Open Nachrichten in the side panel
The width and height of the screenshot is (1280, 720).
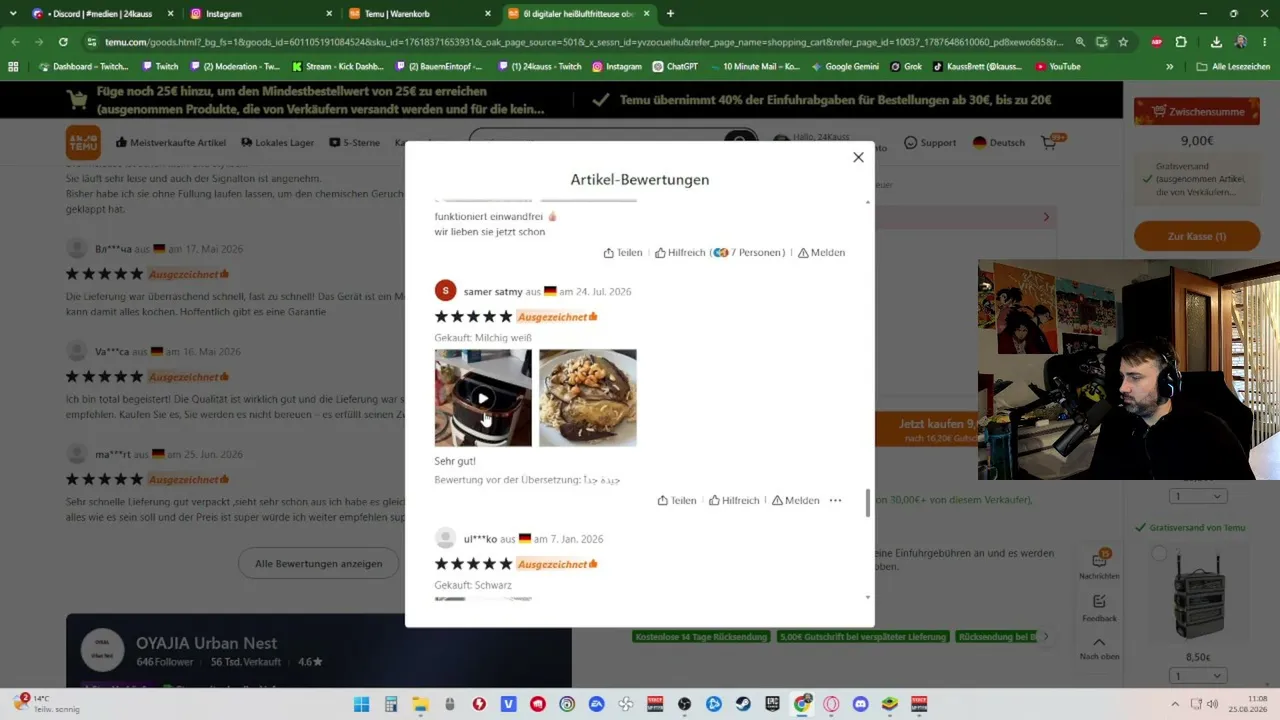coord(1099,565)
